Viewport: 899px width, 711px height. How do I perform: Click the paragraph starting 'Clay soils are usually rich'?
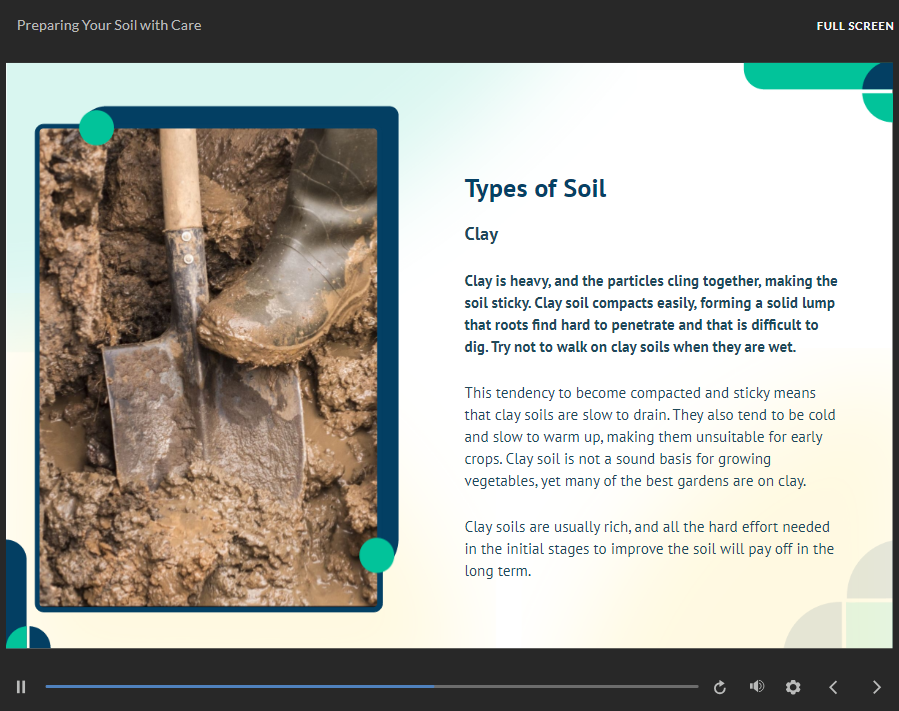649,549
